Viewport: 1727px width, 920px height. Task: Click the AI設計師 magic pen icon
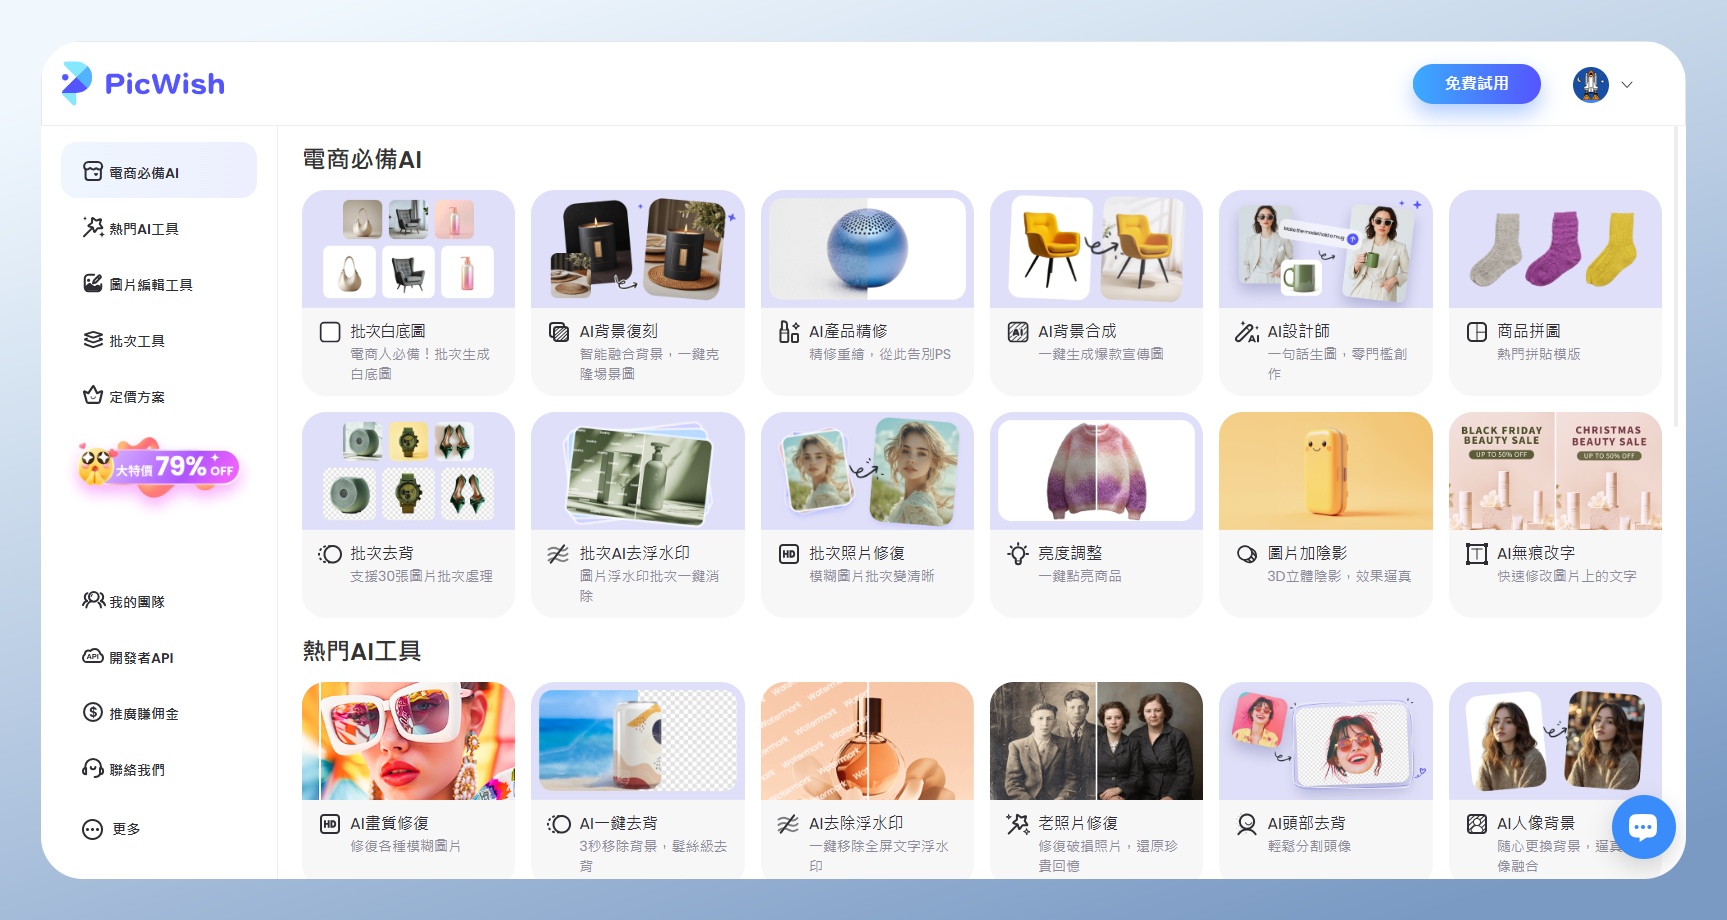pos(1246,332)
